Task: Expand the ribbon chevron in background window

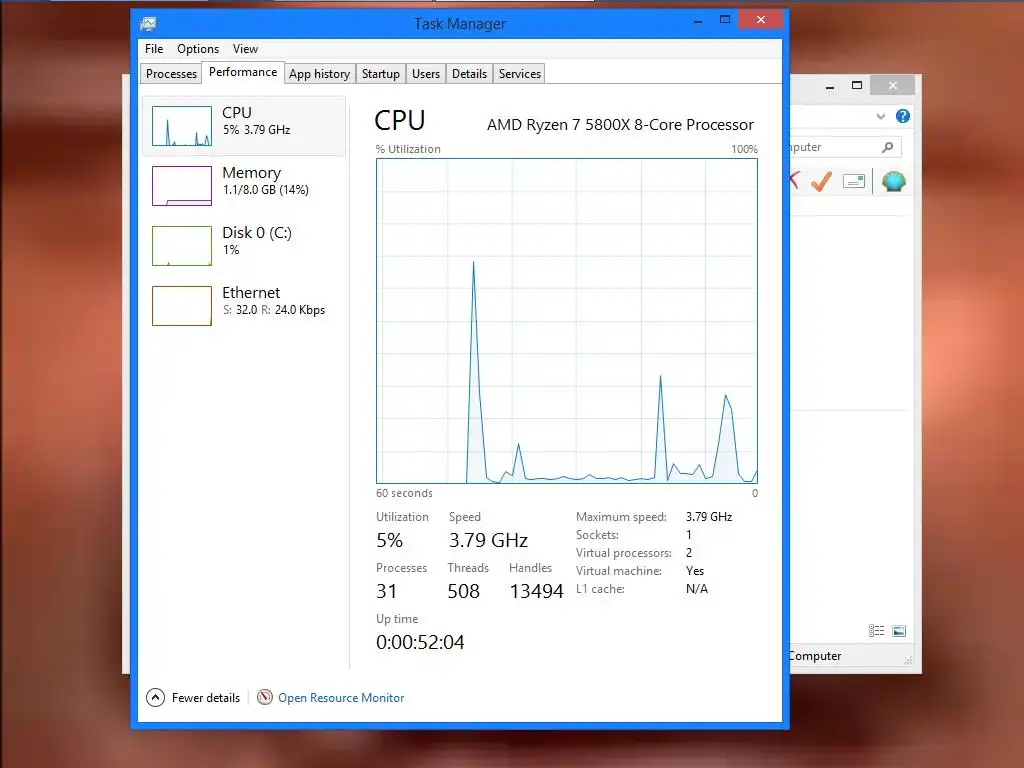Action: (x=880, y=116)
